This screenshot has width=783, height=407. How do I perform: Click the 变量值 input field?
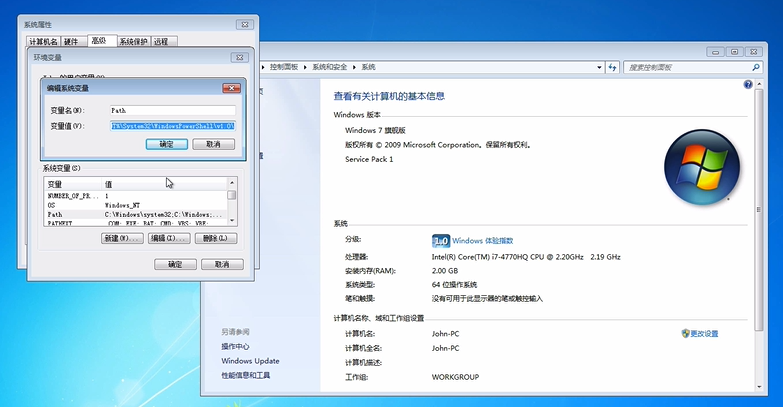click(x=173, y=126)
